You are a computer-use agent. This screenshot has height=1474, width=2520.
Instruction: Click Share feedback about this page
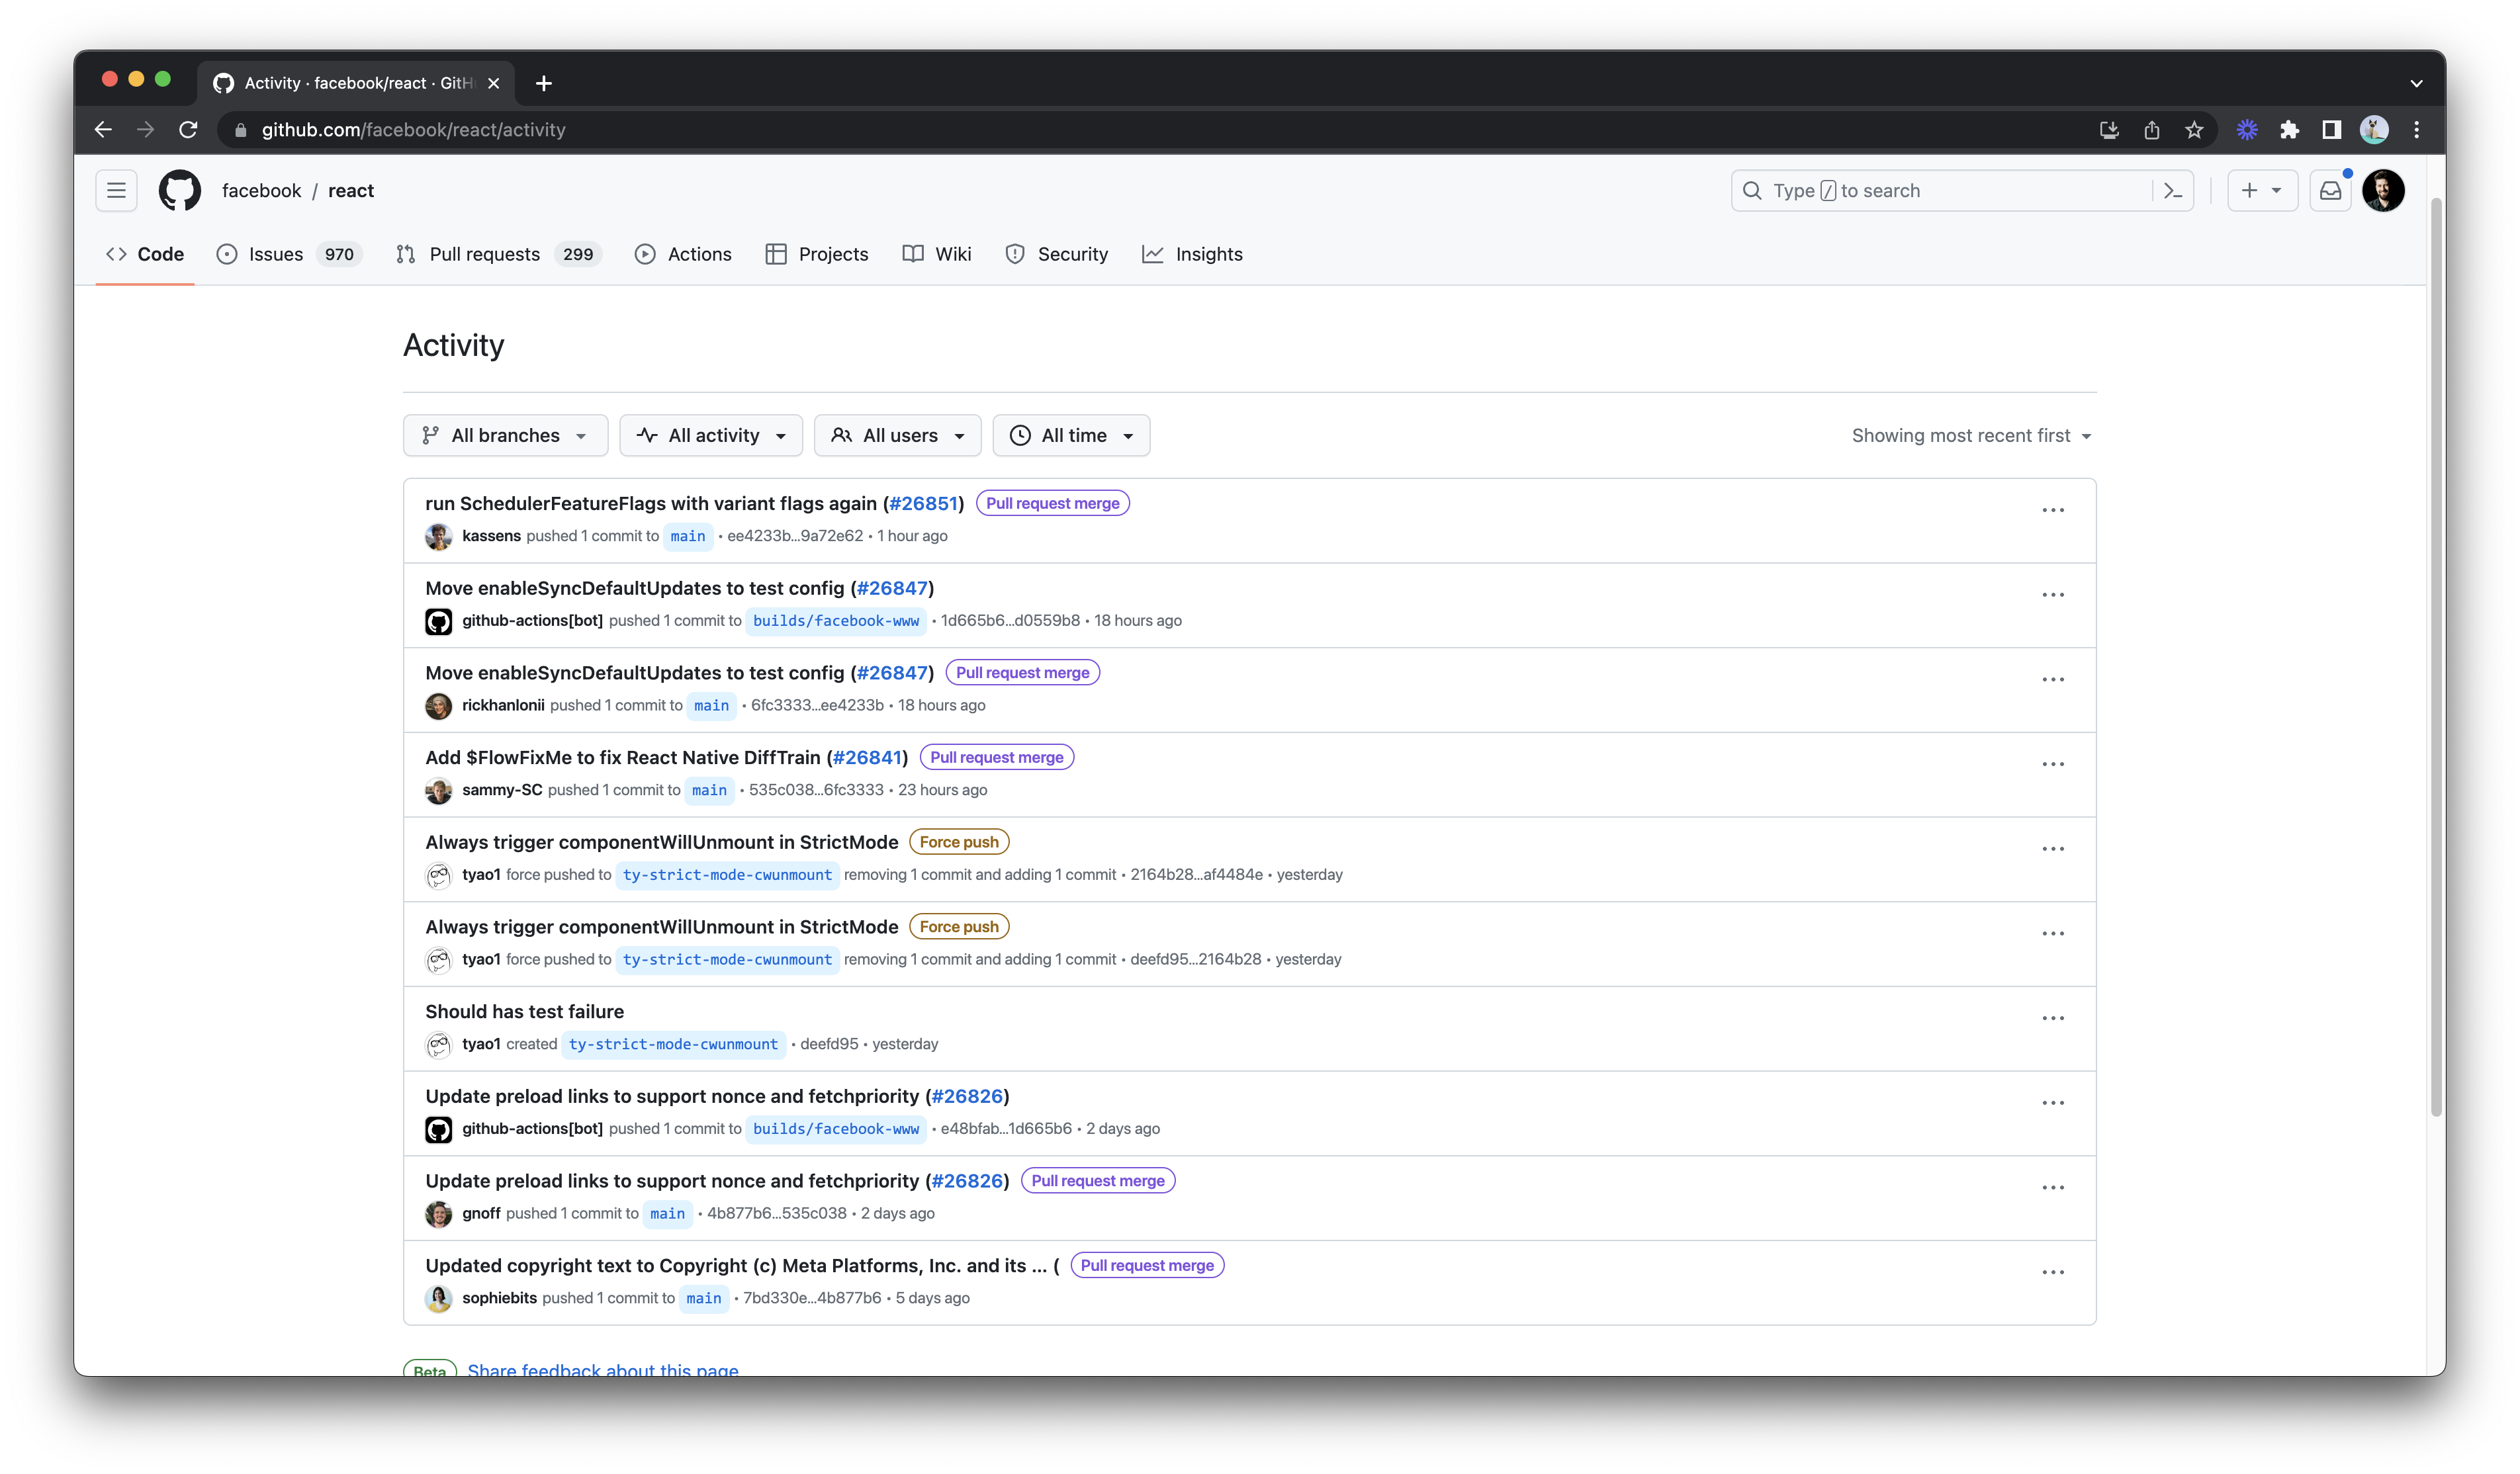coord(603,1369)
